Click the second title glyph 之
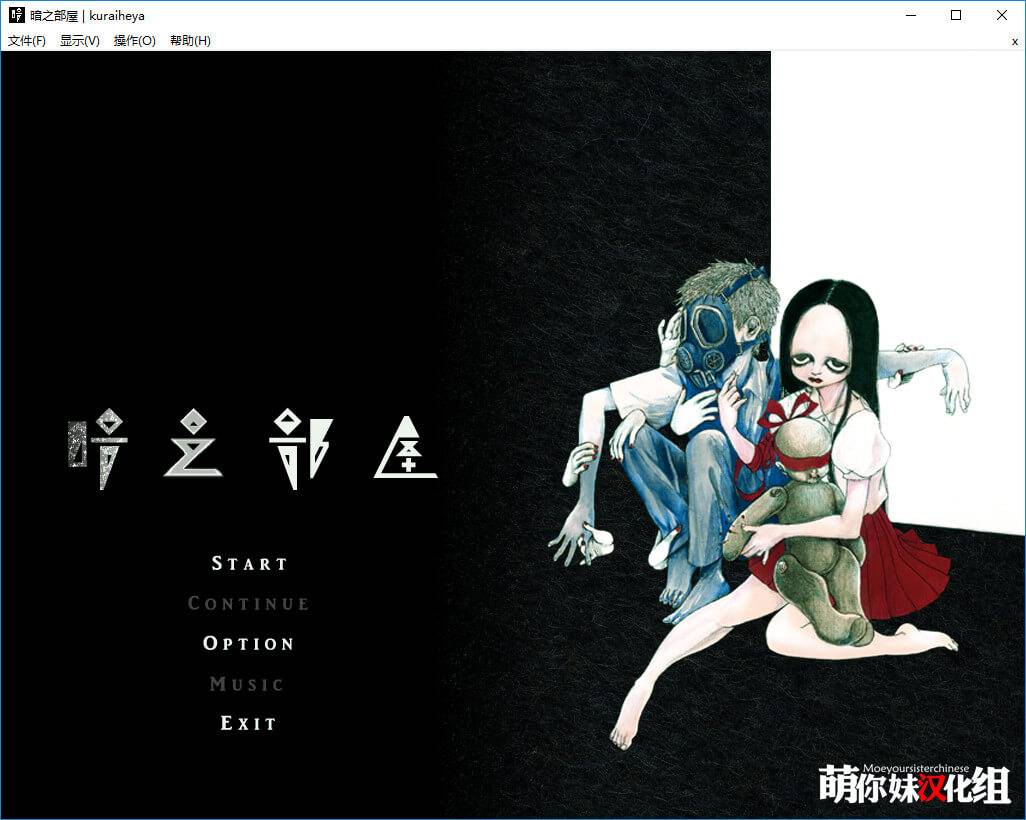 [x=193, y=445]
